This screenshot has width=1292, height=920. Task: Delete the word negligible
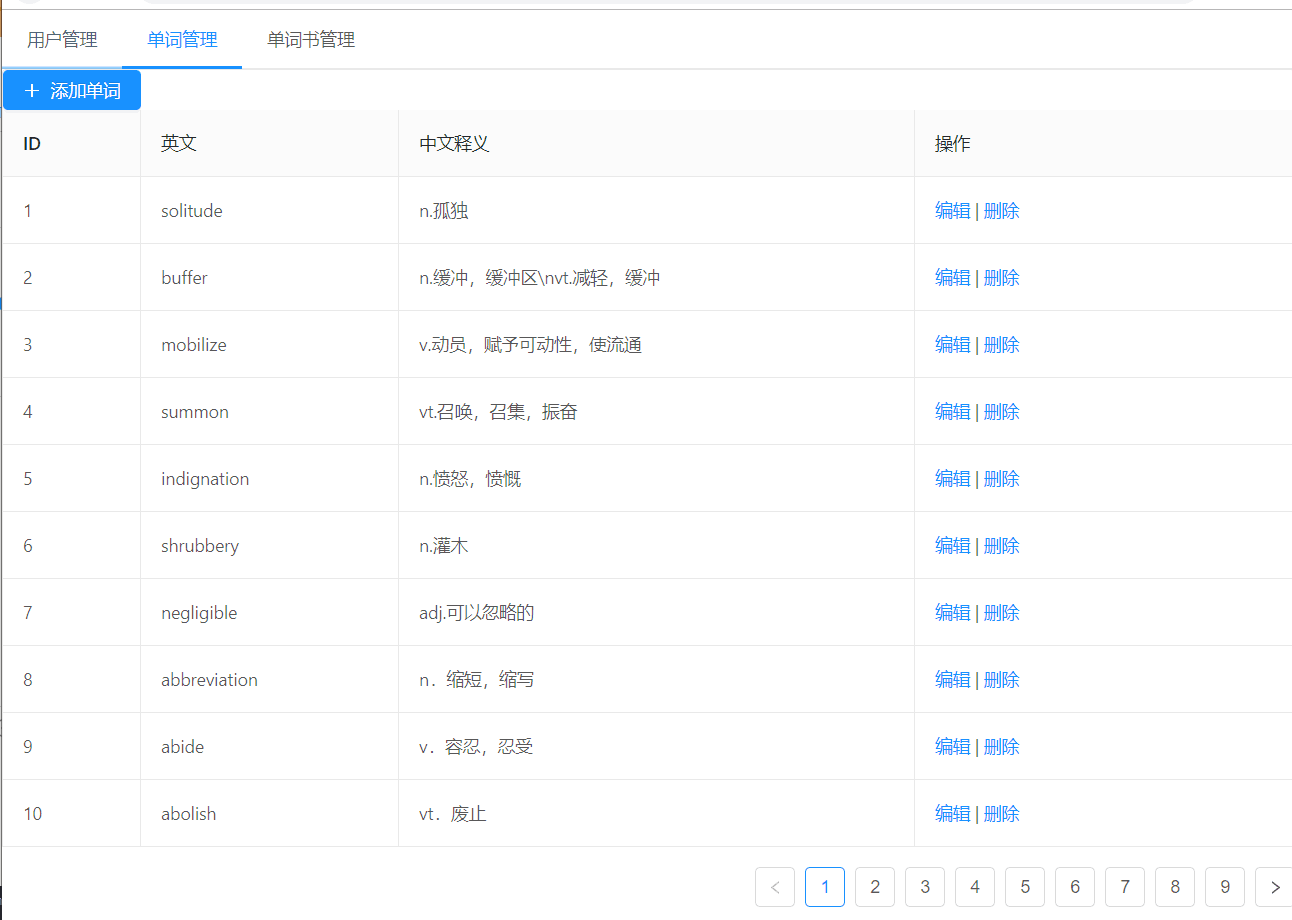tap(1002, 613)
